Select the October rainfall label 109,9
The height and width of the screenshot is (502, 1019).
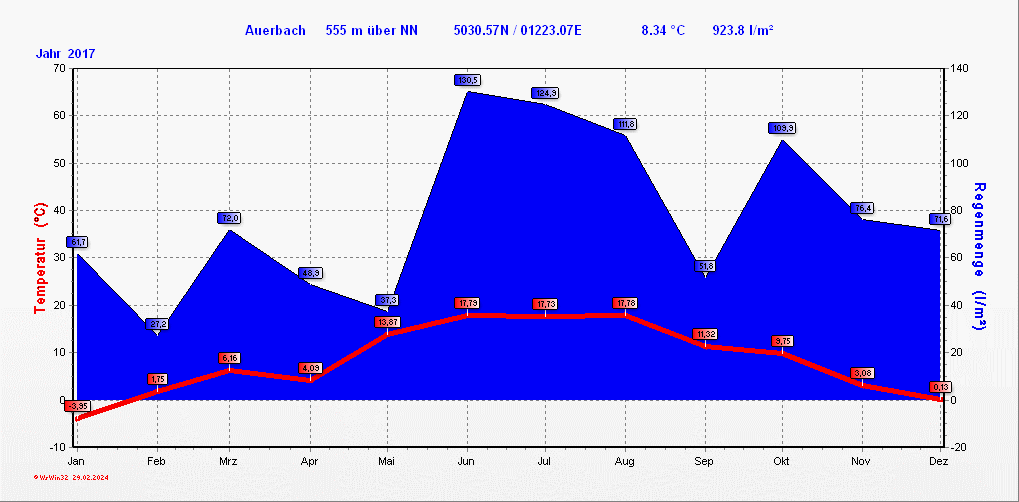click(x=782, y=128)
